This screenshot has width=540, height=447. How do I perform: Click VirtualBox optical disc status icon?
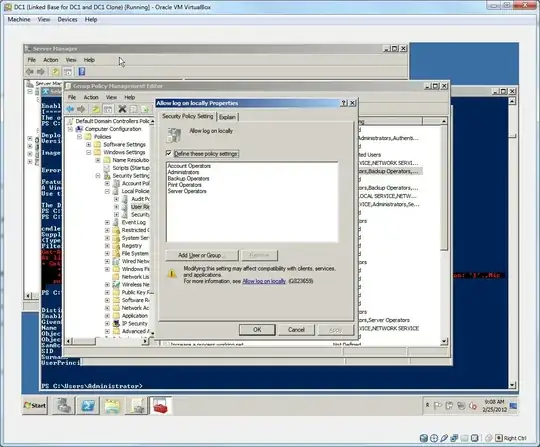(x=434, y=438)
